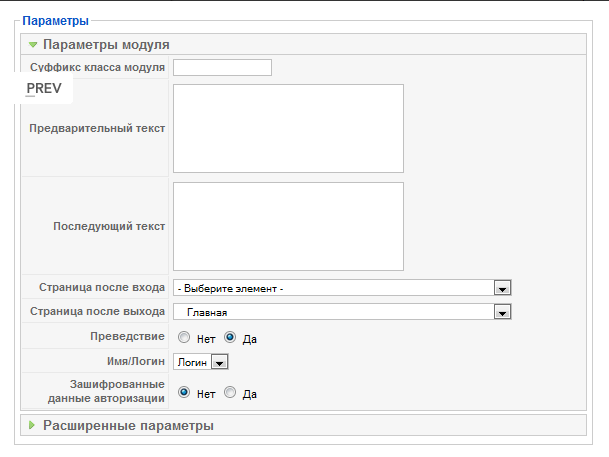Open the Страница после входа dropdown
609x457 pixels.
[x=342, y=288]
